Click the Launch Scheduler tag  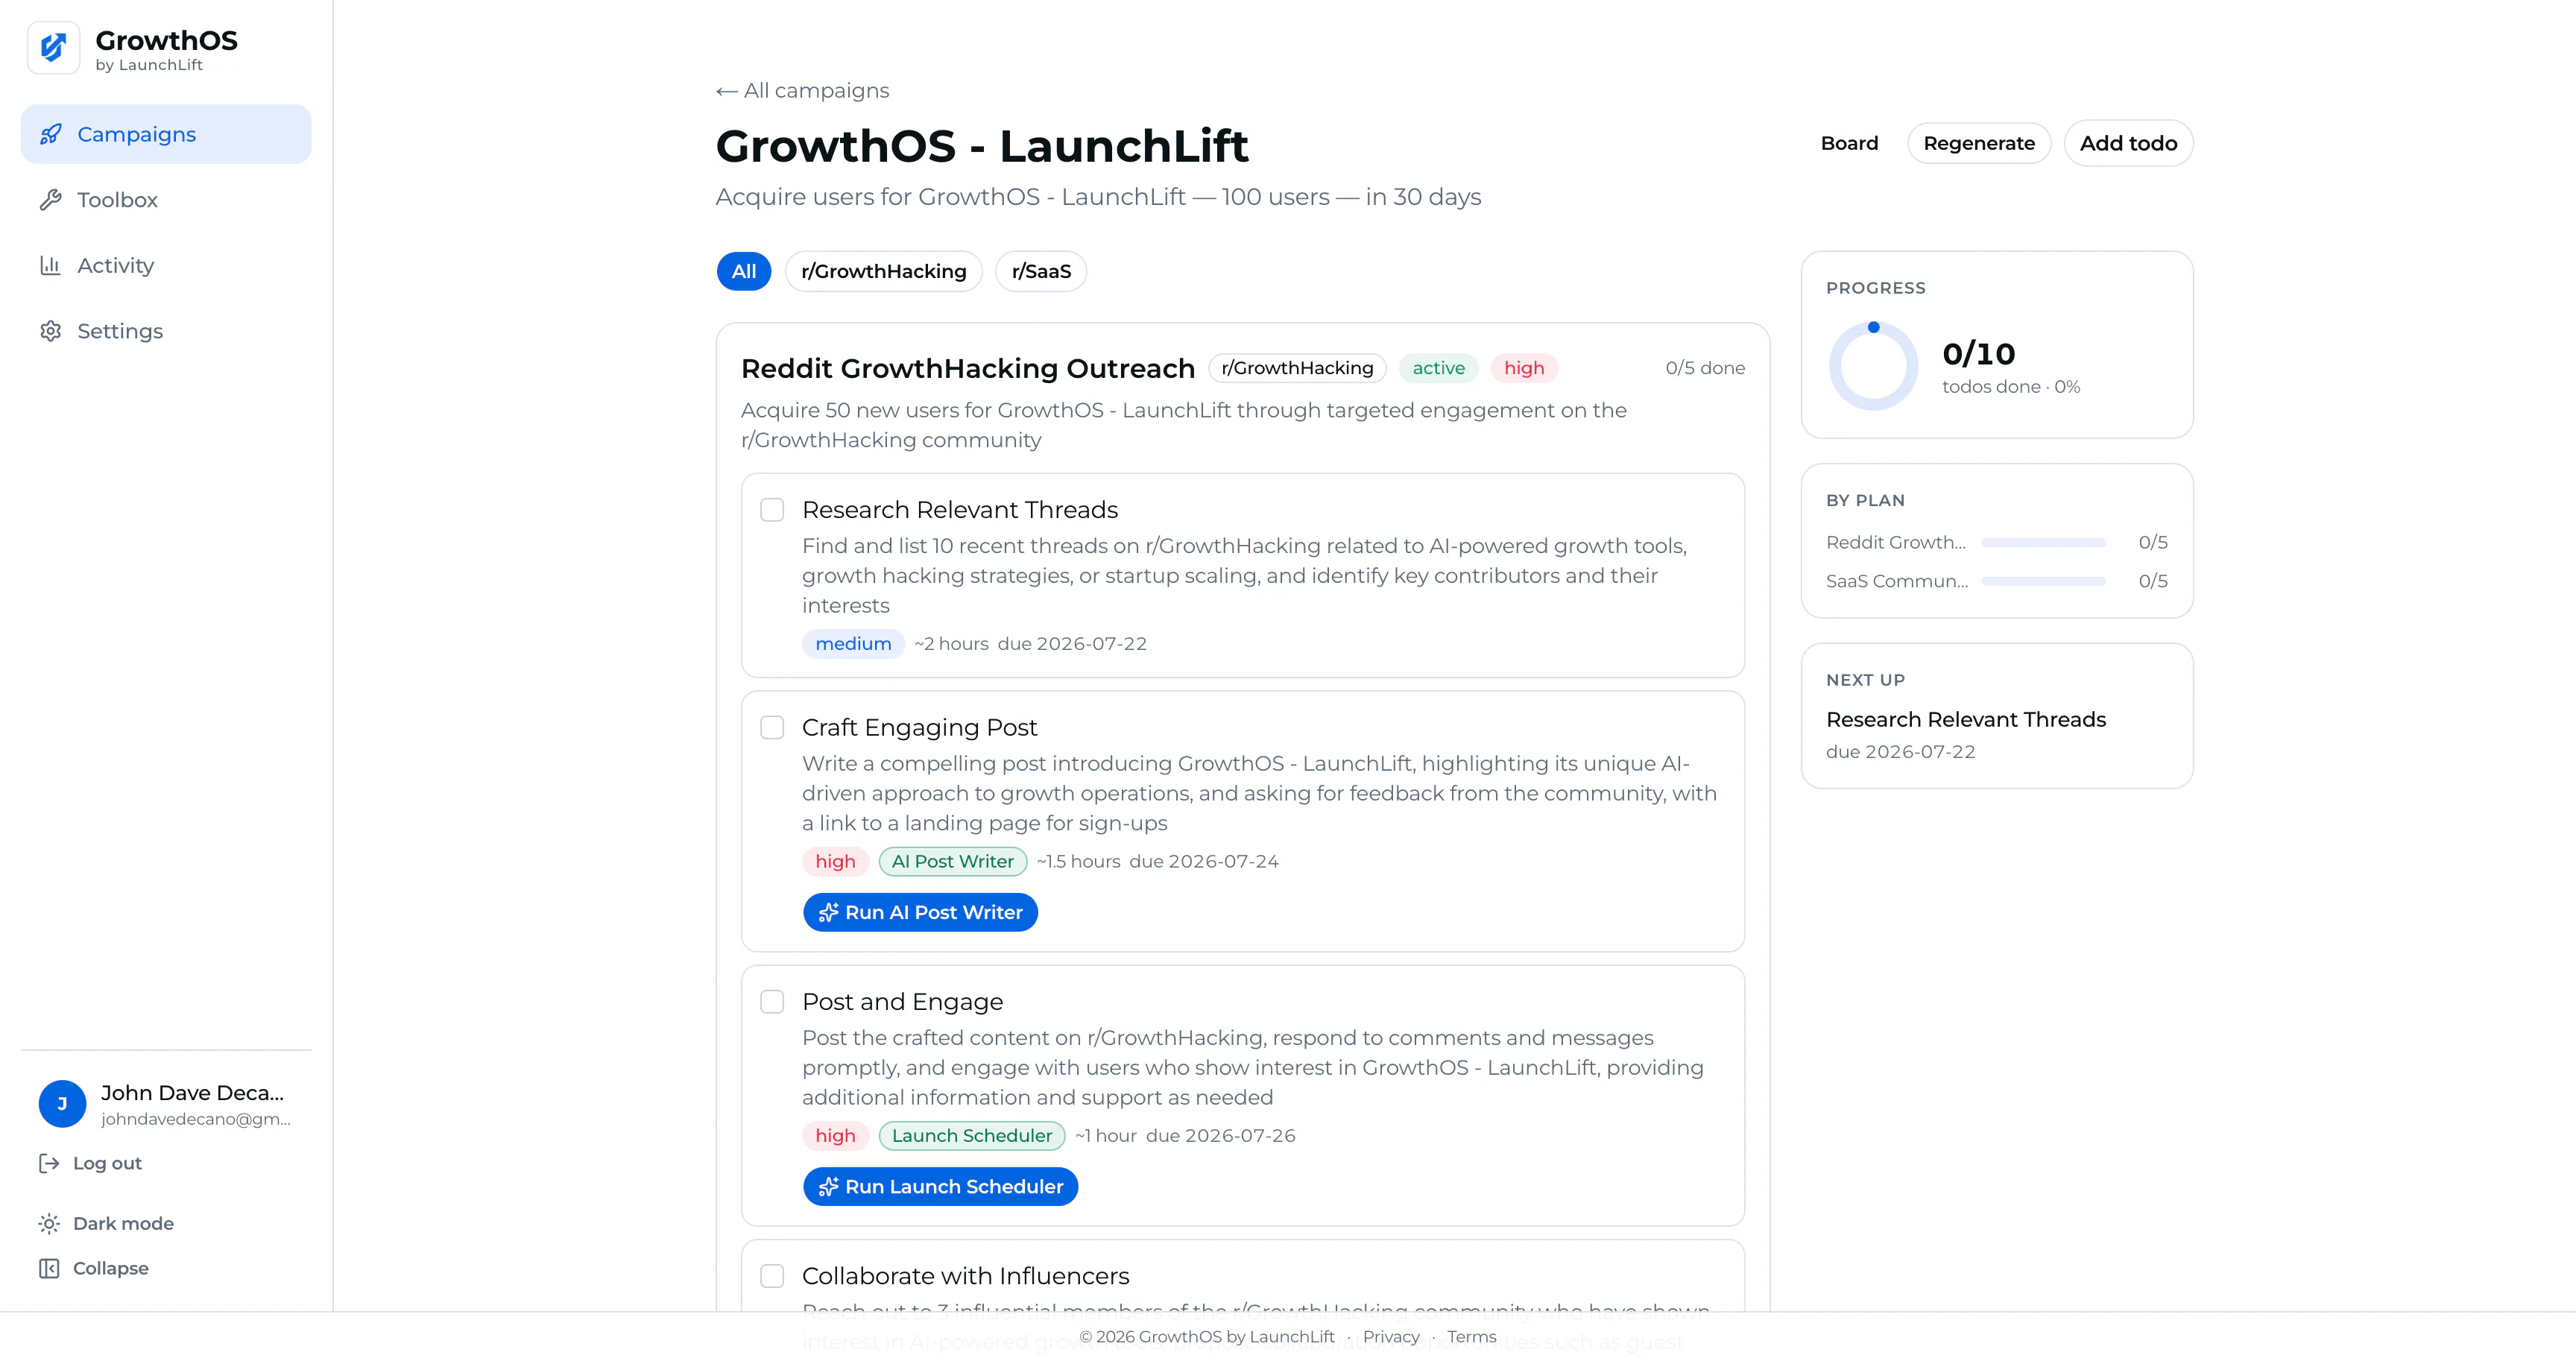(971, 1135)
